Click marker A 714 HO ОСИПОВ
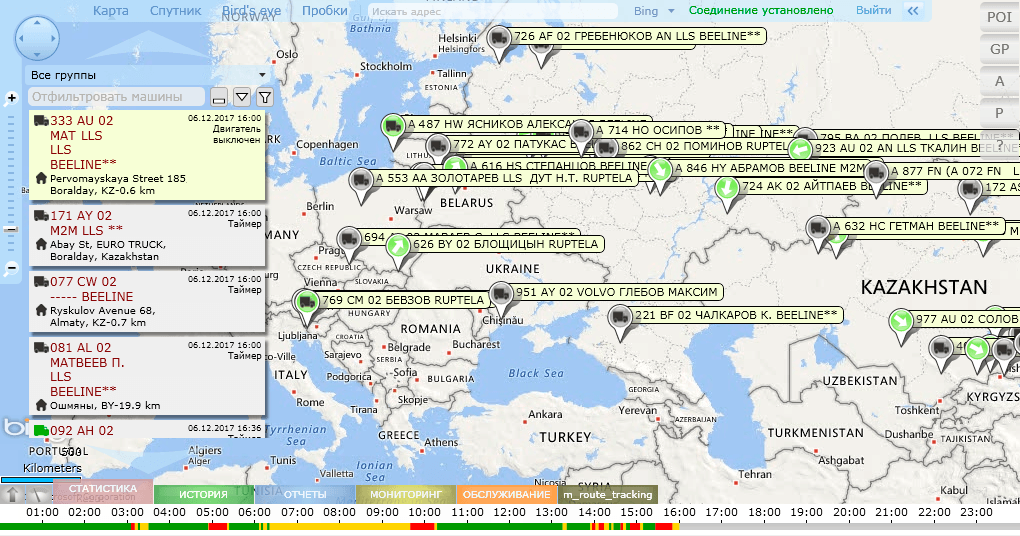The image size is (1020, 536). click(x=581, y=133)
